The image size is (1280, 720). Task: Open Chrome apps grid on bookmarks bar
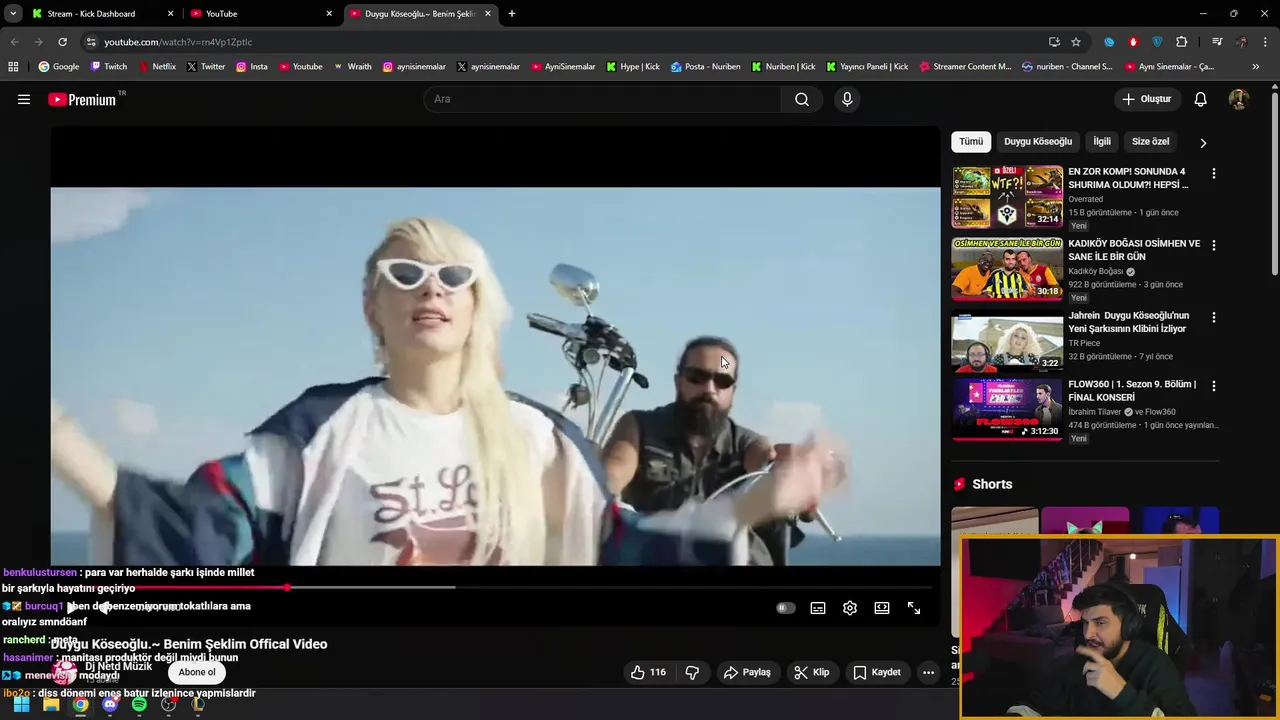13,67
